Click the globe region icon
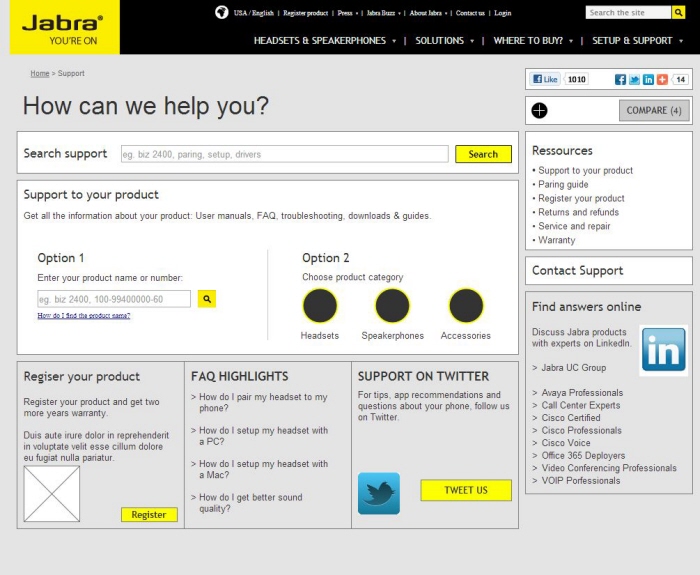 tap(221, 12)
